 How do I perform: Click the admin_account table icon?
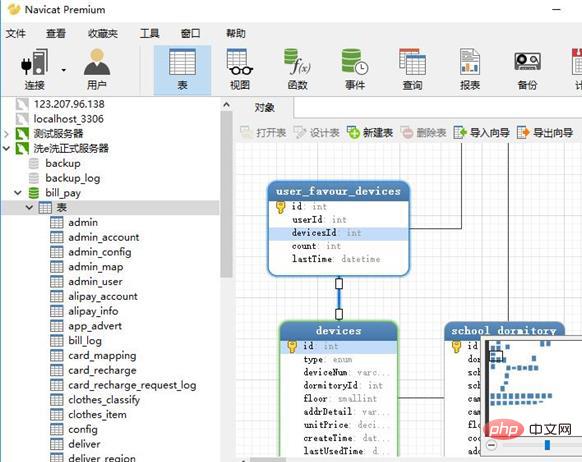tap(57, 237)
